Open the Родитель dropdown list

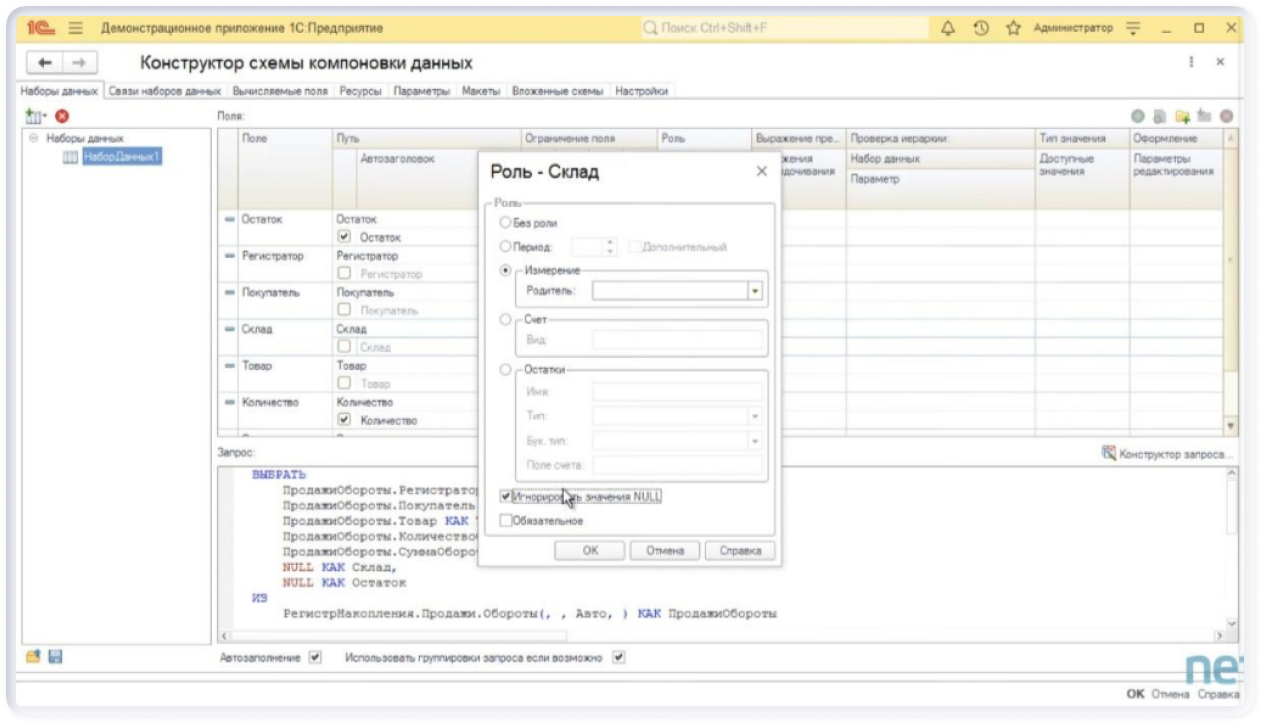(x=755, y=291)
